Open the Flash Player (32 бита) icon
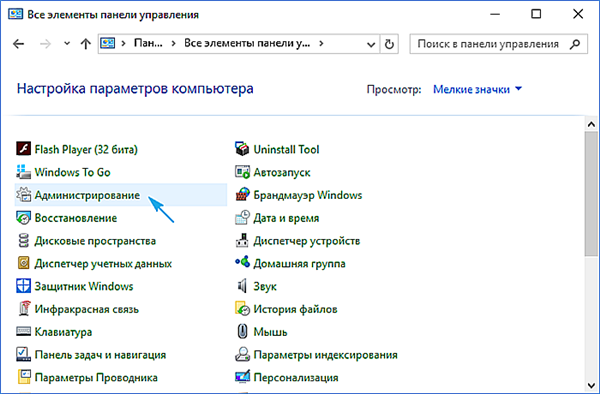The height and width of the screenshot is (394, 600). pyautogui.click(x=23, y=148)
